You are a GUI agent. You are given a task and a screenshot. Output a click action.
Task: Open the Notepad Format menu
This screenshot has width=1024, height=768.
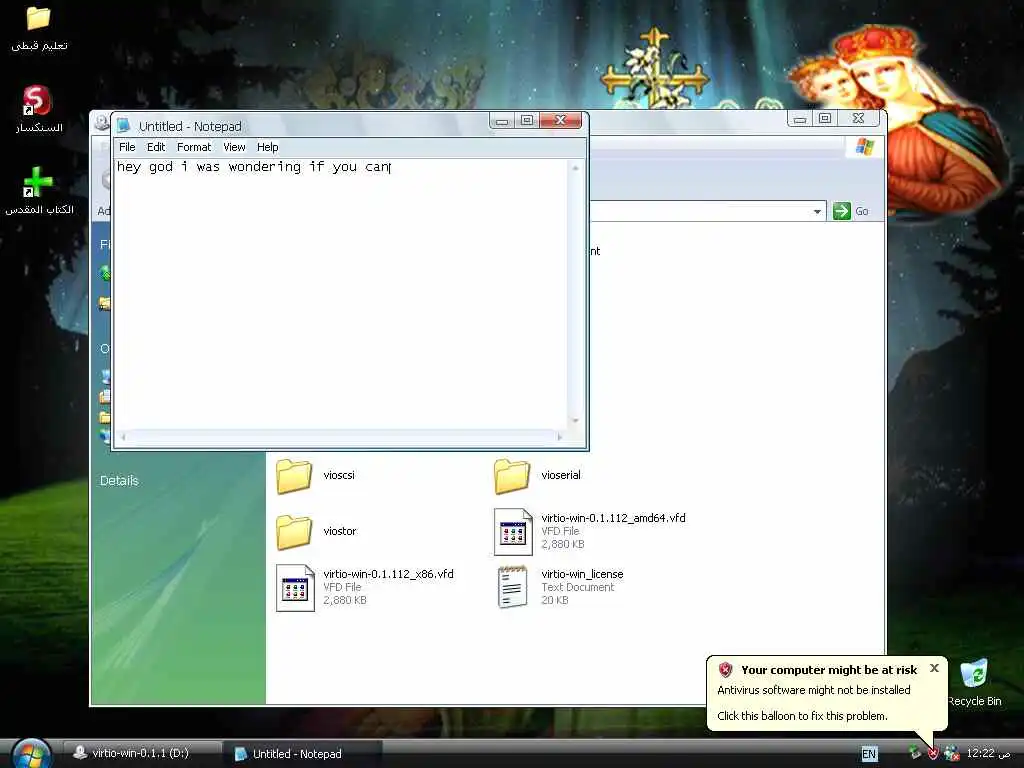point(194,147)
